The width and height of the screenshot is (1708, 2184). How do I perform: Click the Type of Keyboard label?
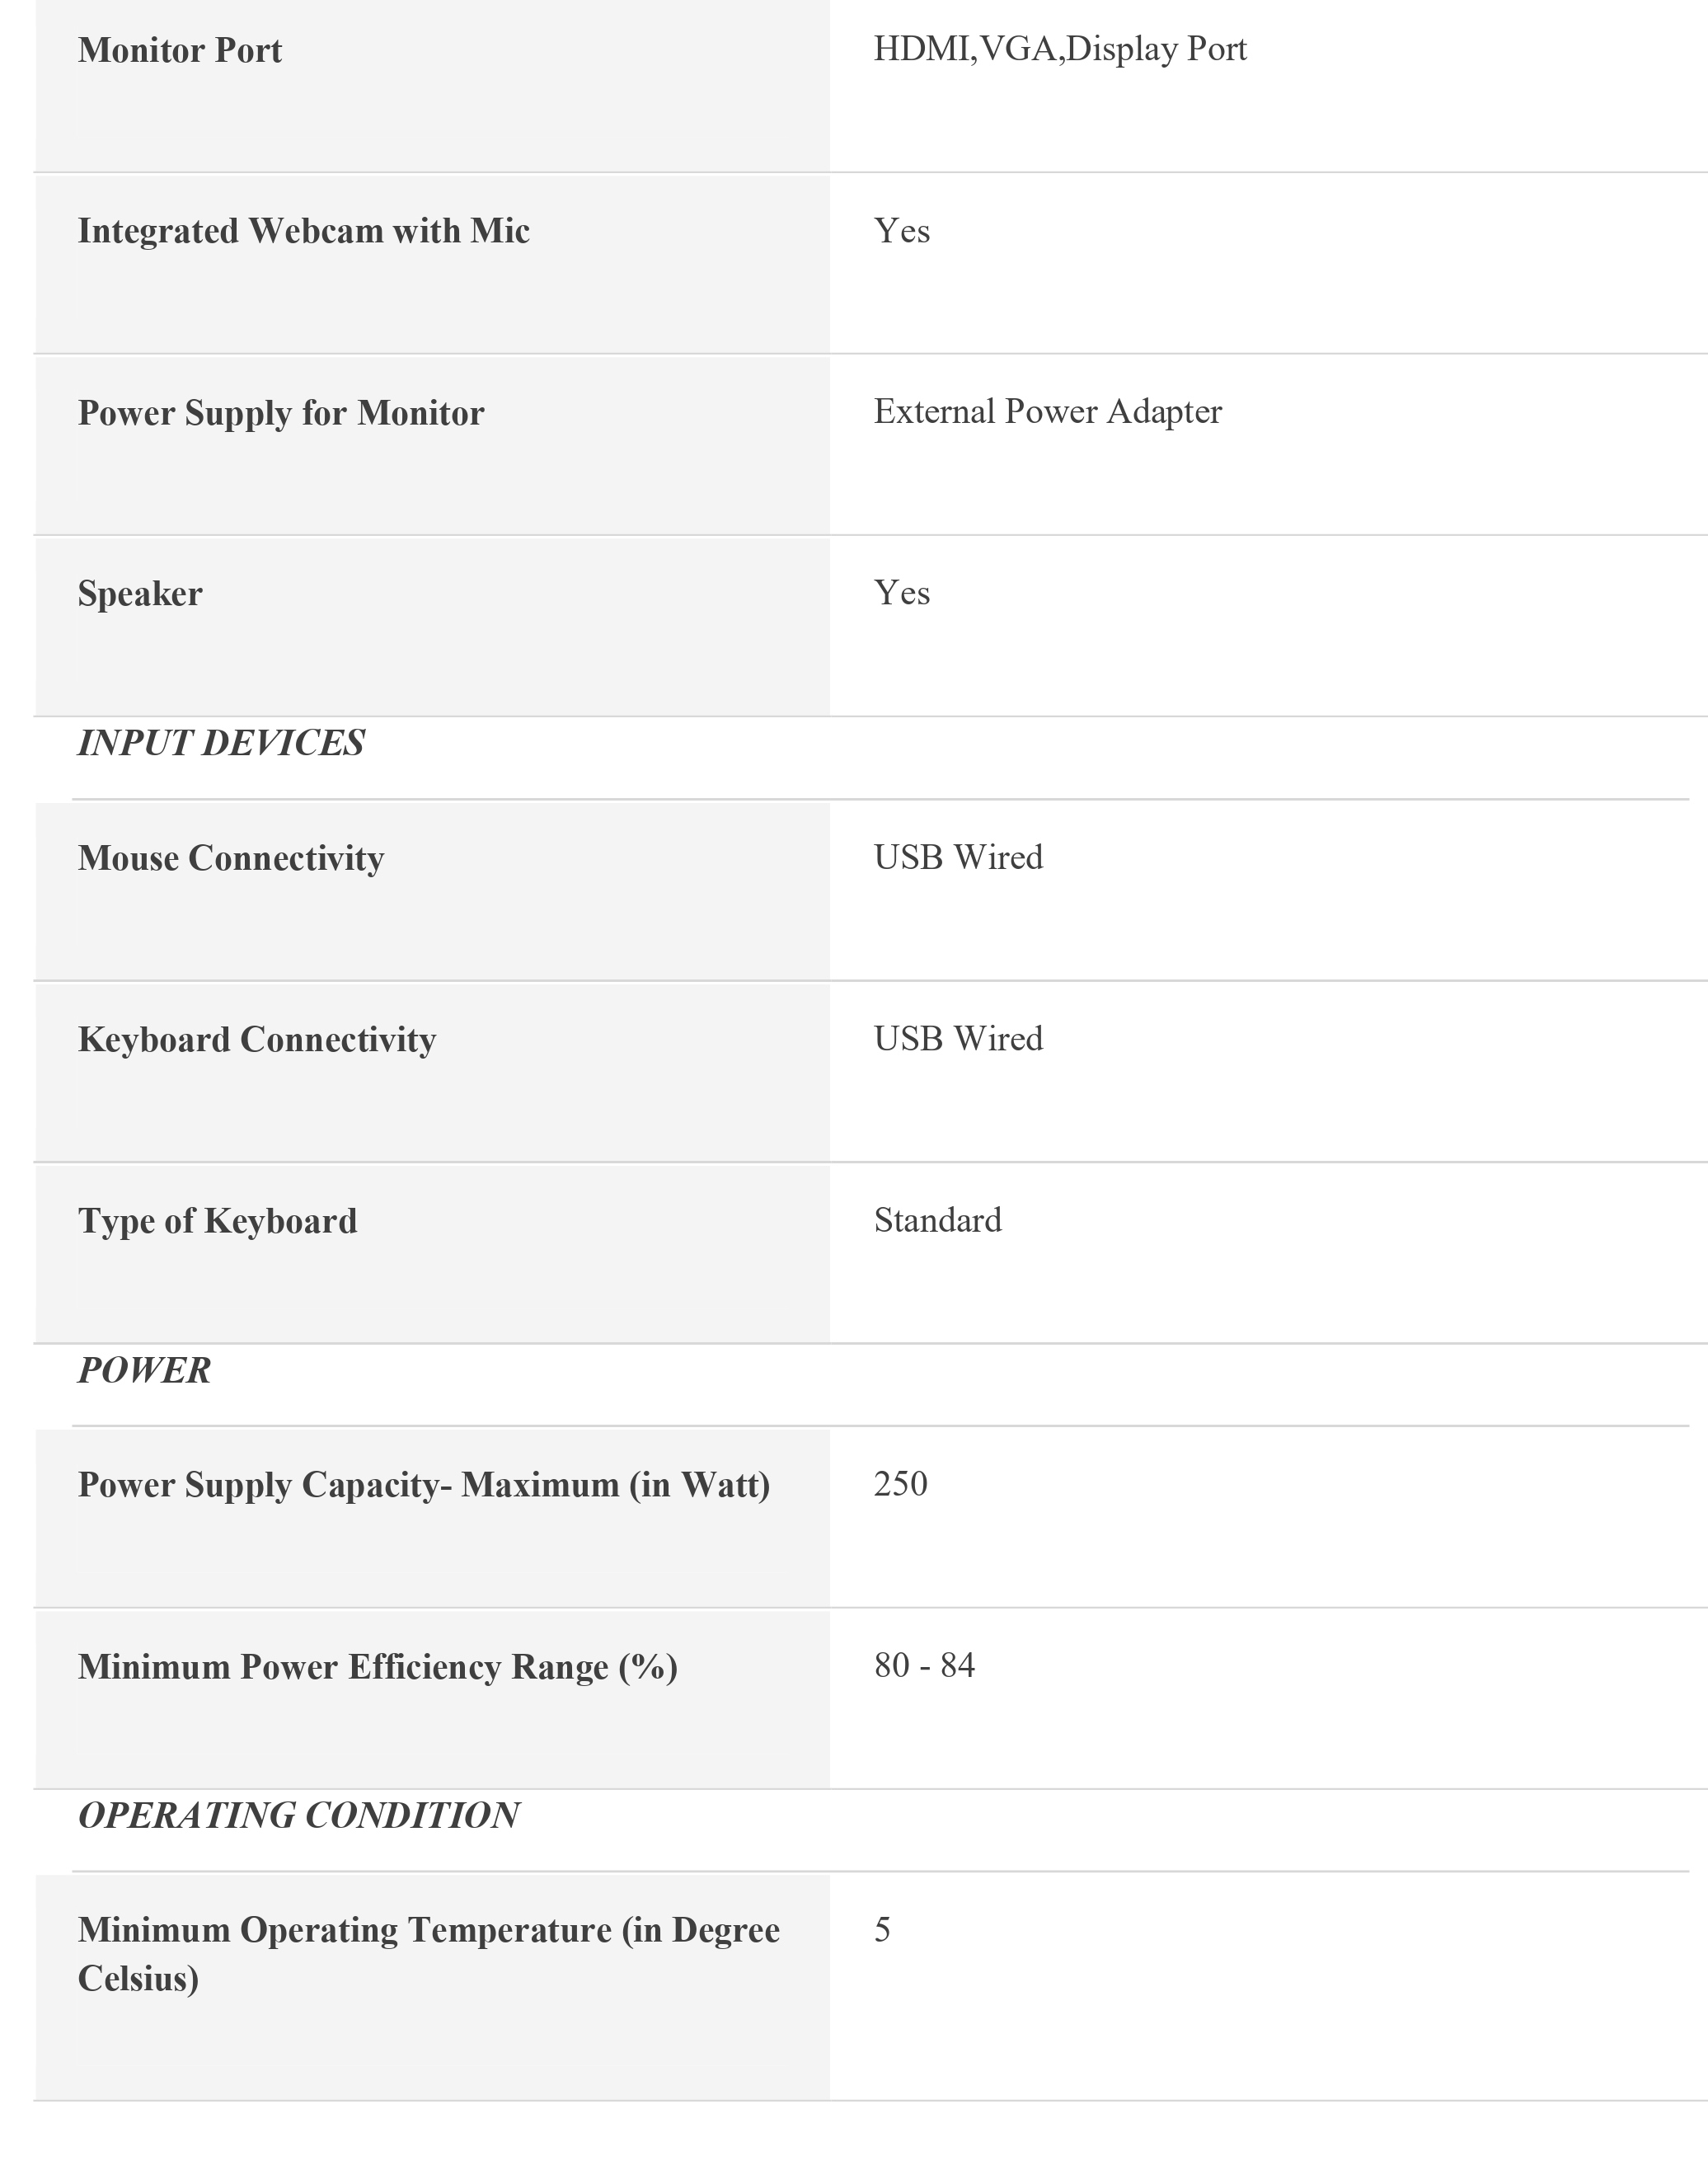217,1221
